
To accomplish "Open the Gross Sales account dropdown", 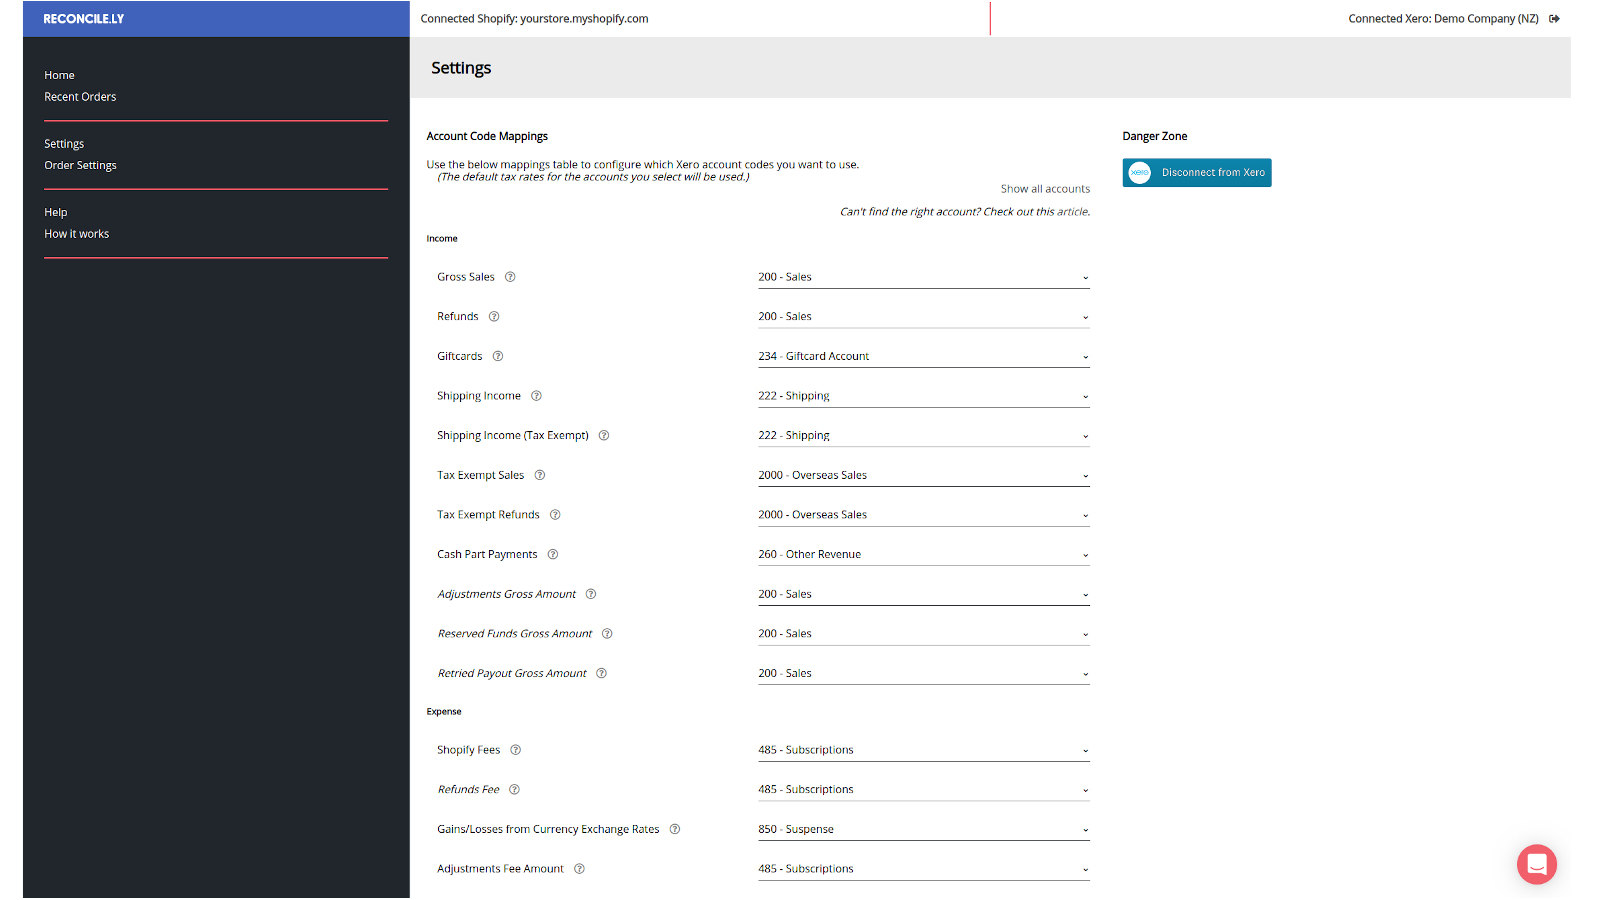I will tap(923, 277).
